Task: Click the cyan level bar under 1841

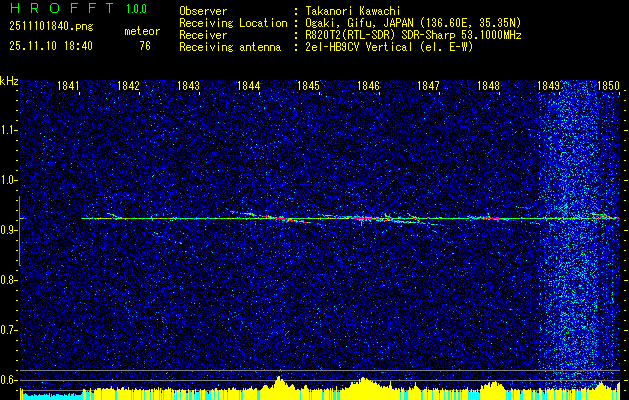Action: tap(51, 396)
